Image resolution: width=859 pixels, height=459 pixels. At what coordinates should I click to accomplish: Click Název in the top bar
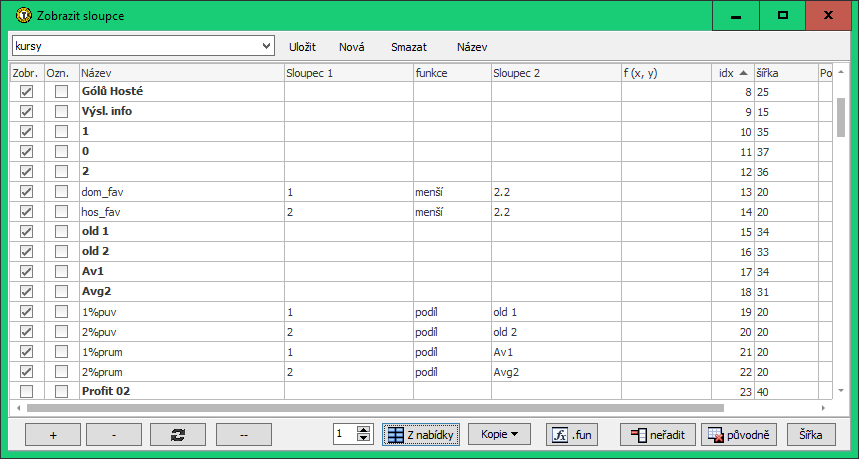pos(472,47)
